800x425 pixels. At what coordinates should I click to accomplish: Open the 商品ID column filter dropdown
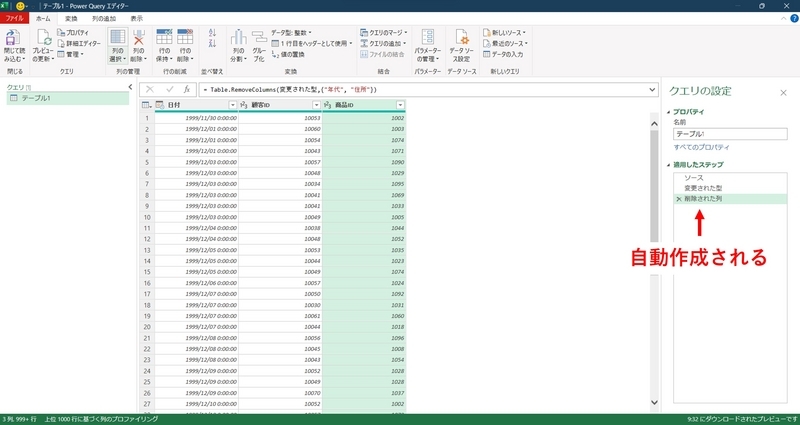[400, 105]
